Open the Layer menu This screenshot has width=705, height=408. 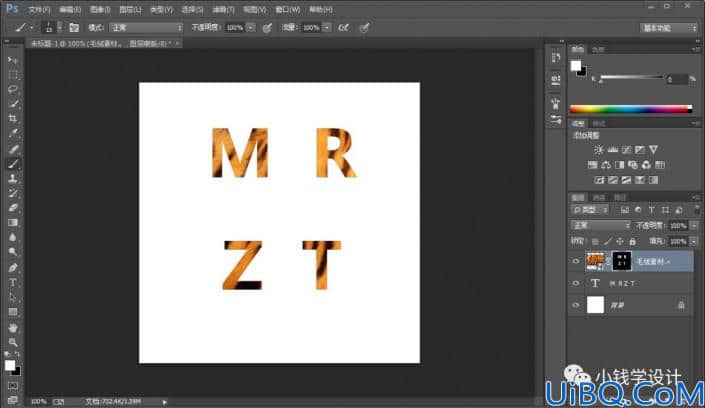pyautogui.click(x=130, y=9)
